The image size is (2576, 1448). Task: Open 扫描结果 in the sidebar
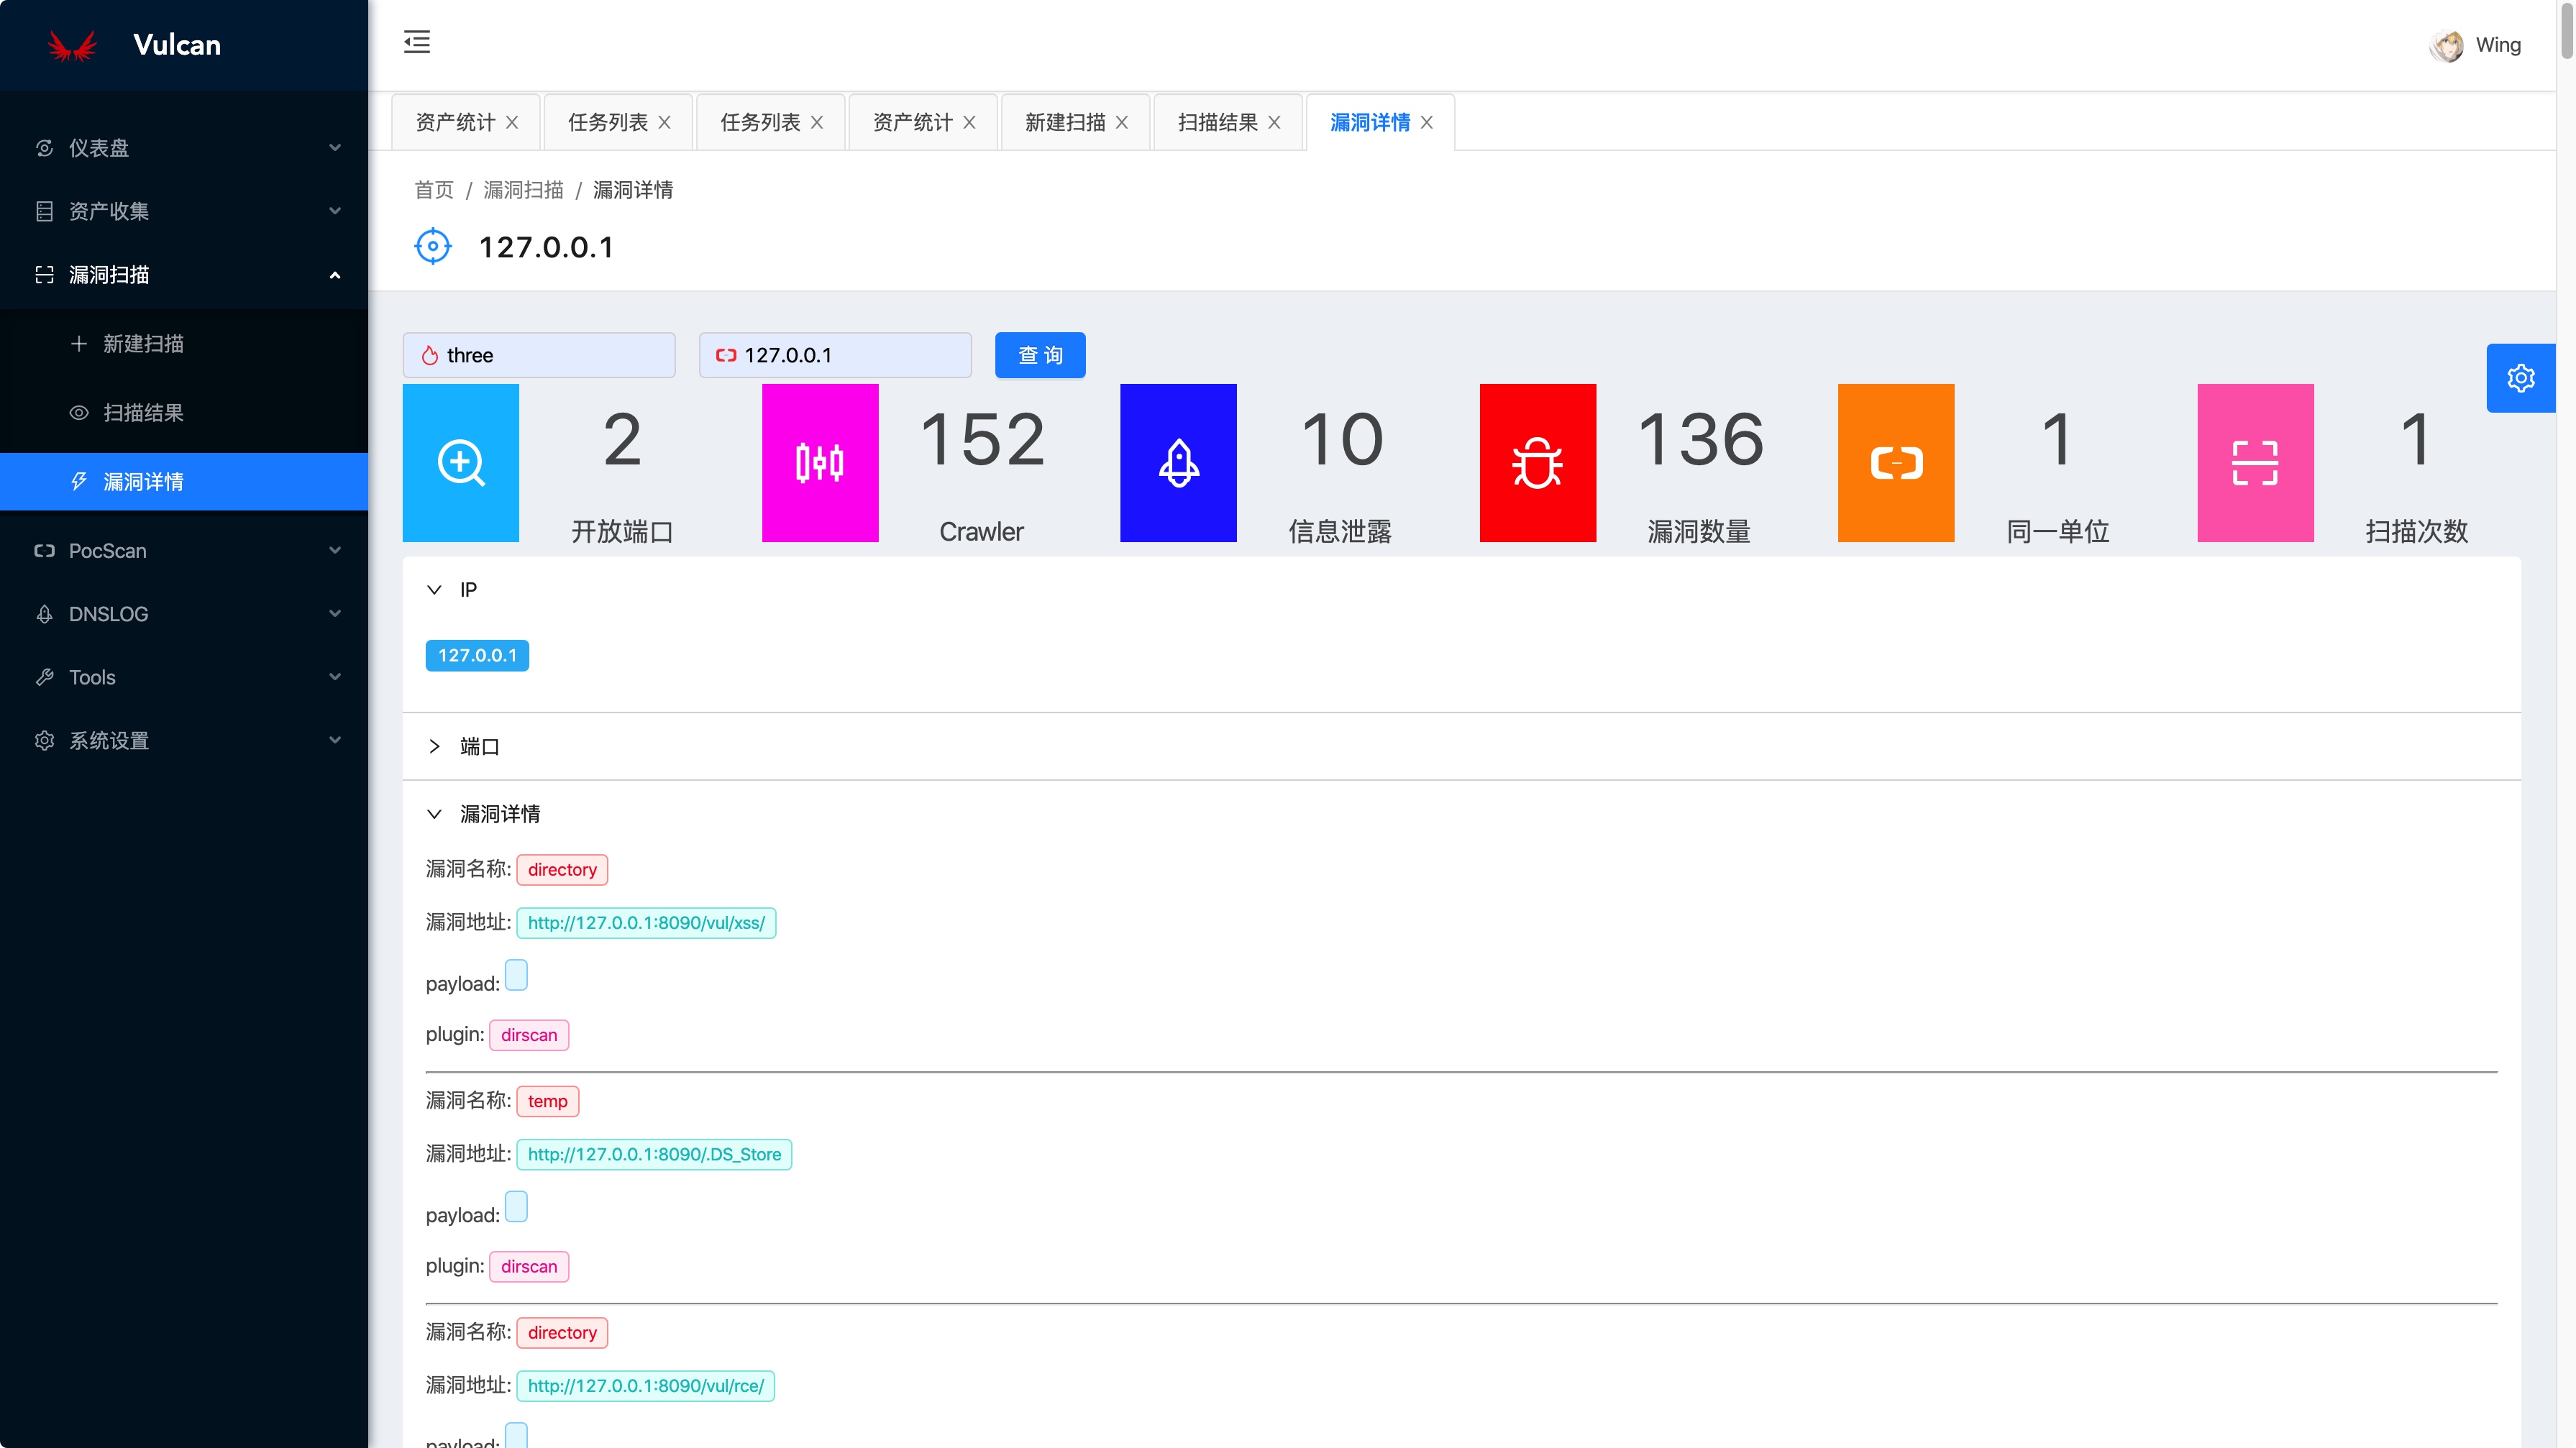pos(143,413)
